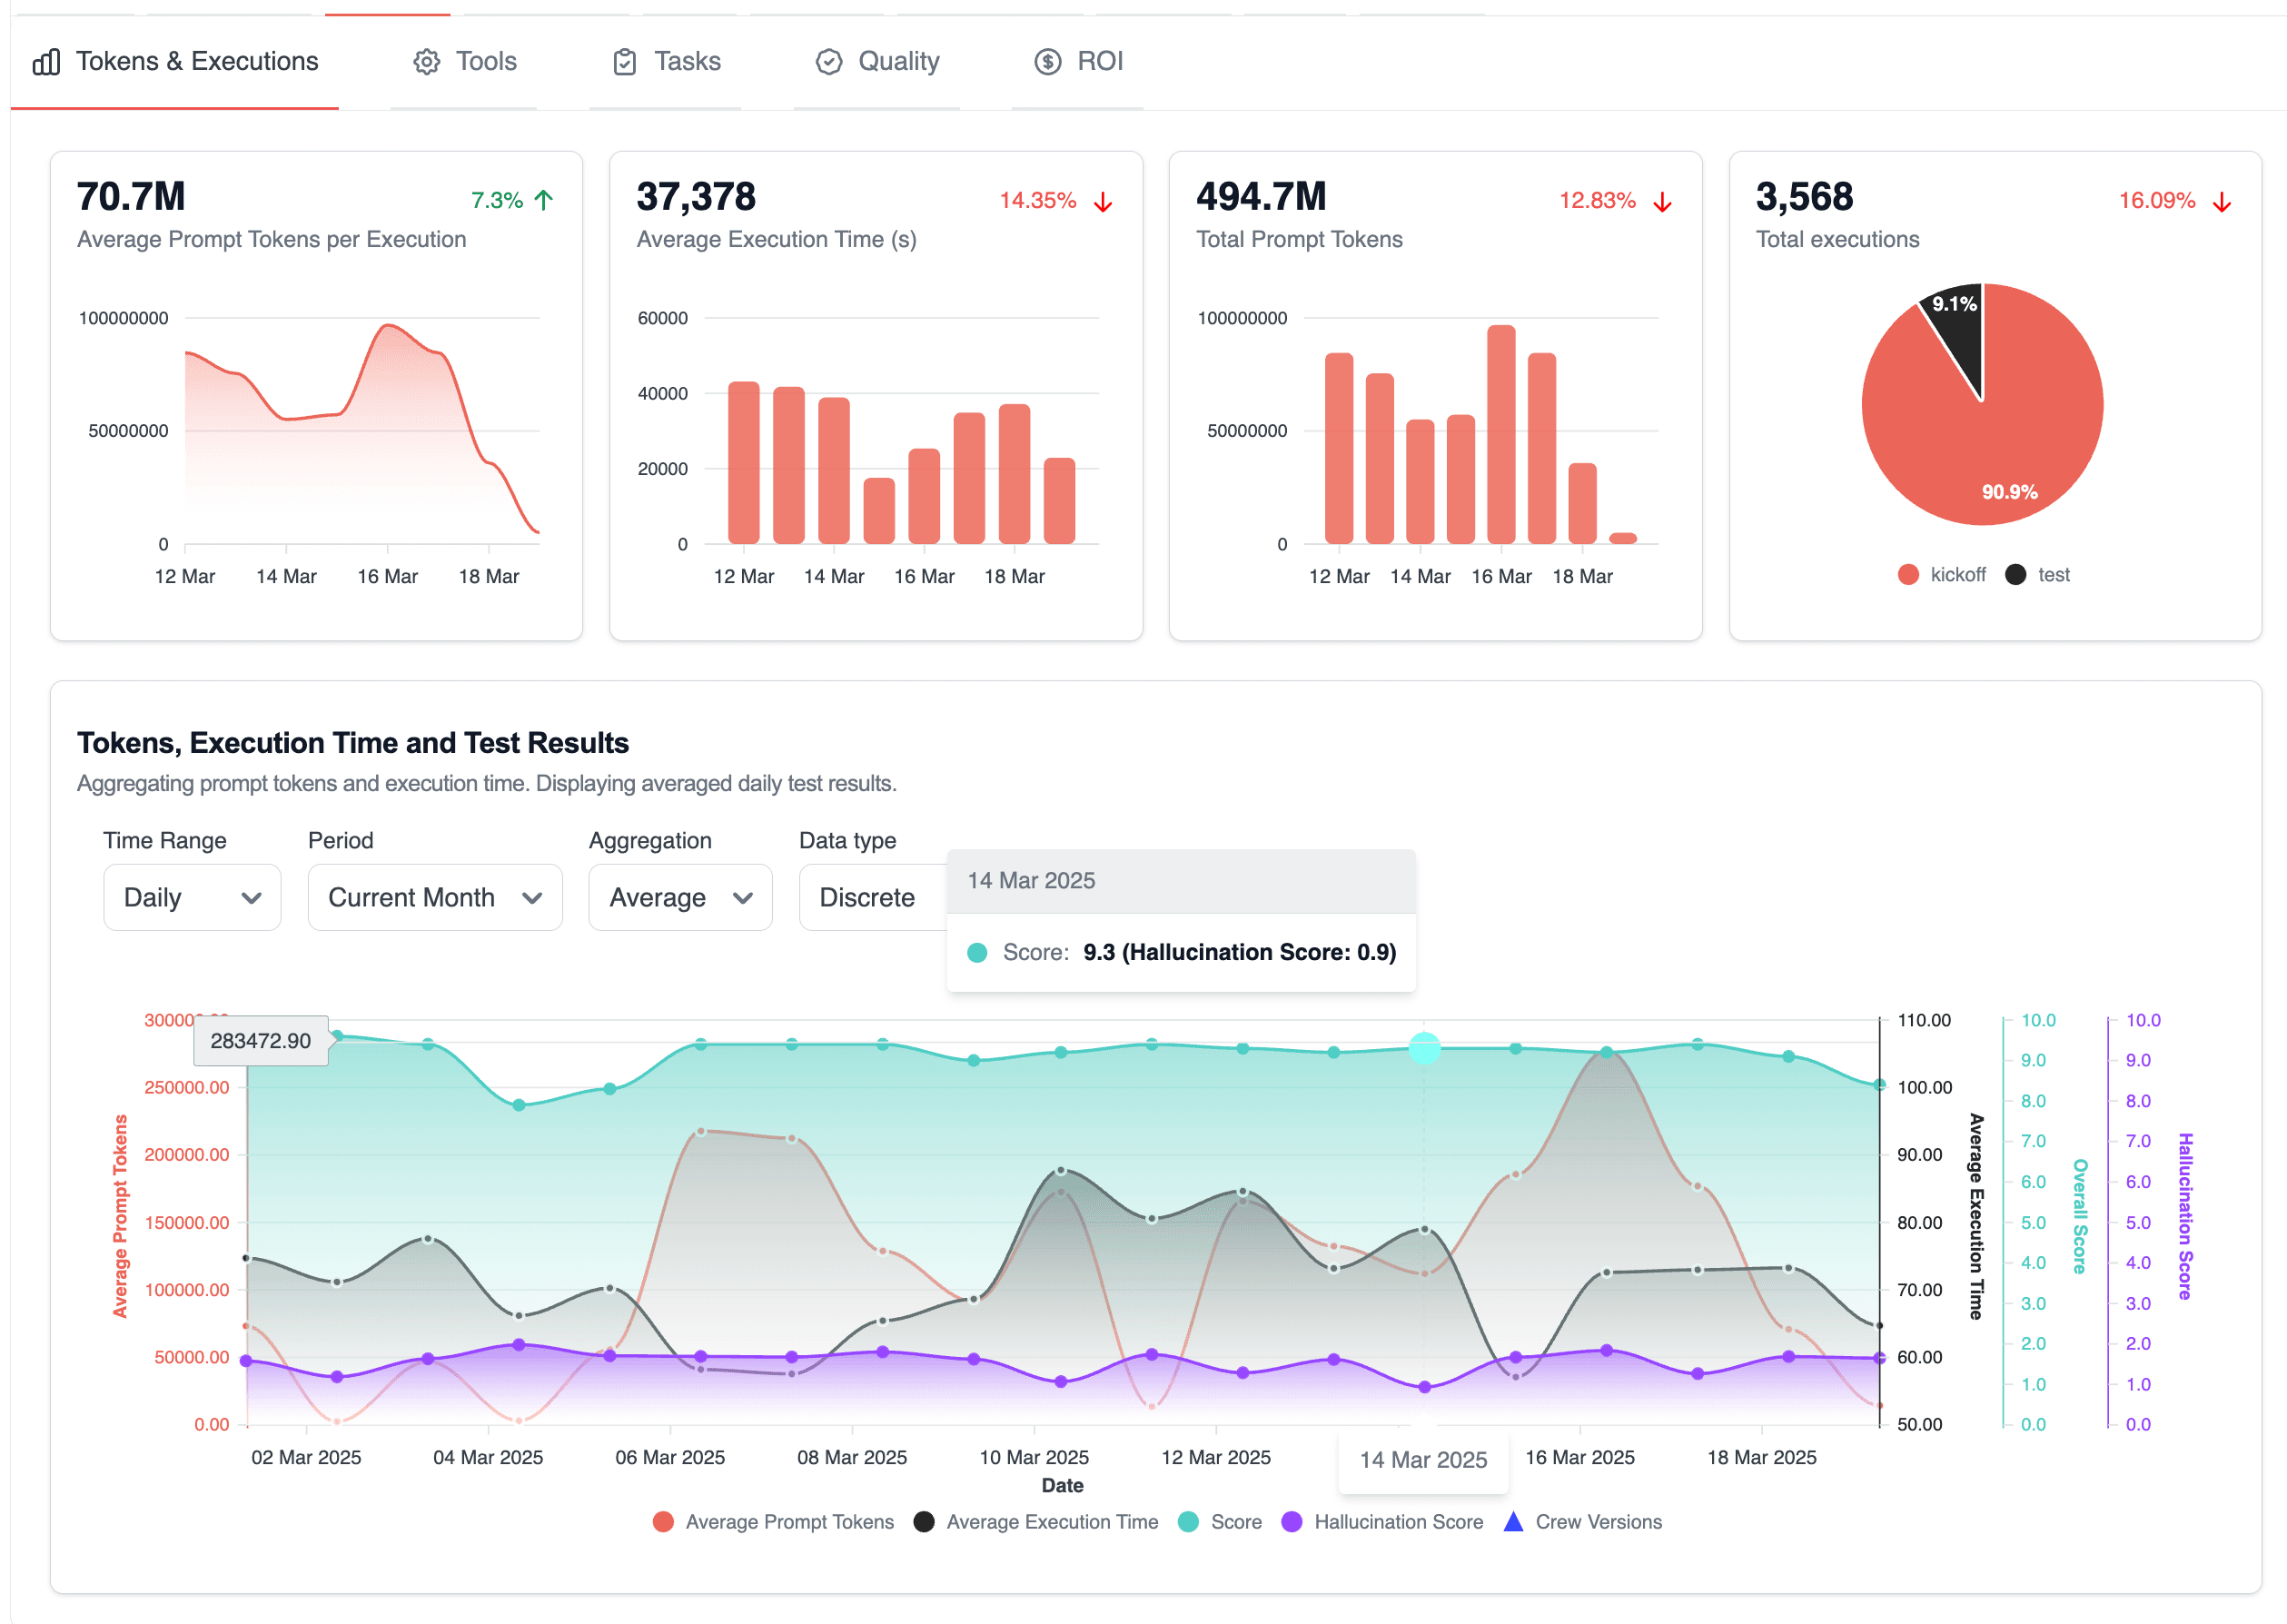The image size is (2287, 1624).
Task: Toggle the test legend under the pie chart
Action: [x=2038, y=573]
